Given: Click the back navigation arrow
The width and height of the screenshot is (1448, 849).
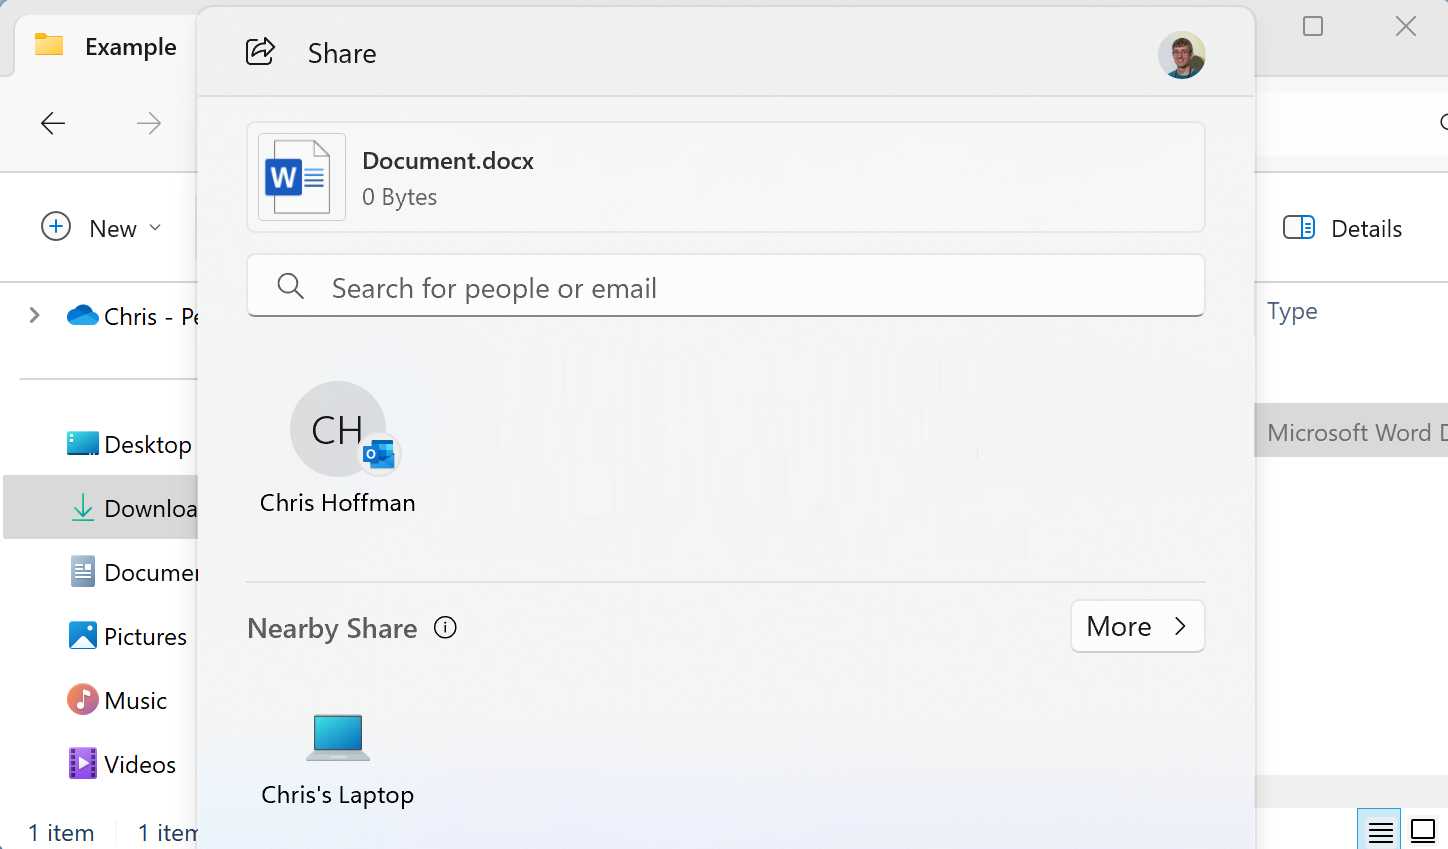Looking at the screenshot, I should tap(52, 122).
